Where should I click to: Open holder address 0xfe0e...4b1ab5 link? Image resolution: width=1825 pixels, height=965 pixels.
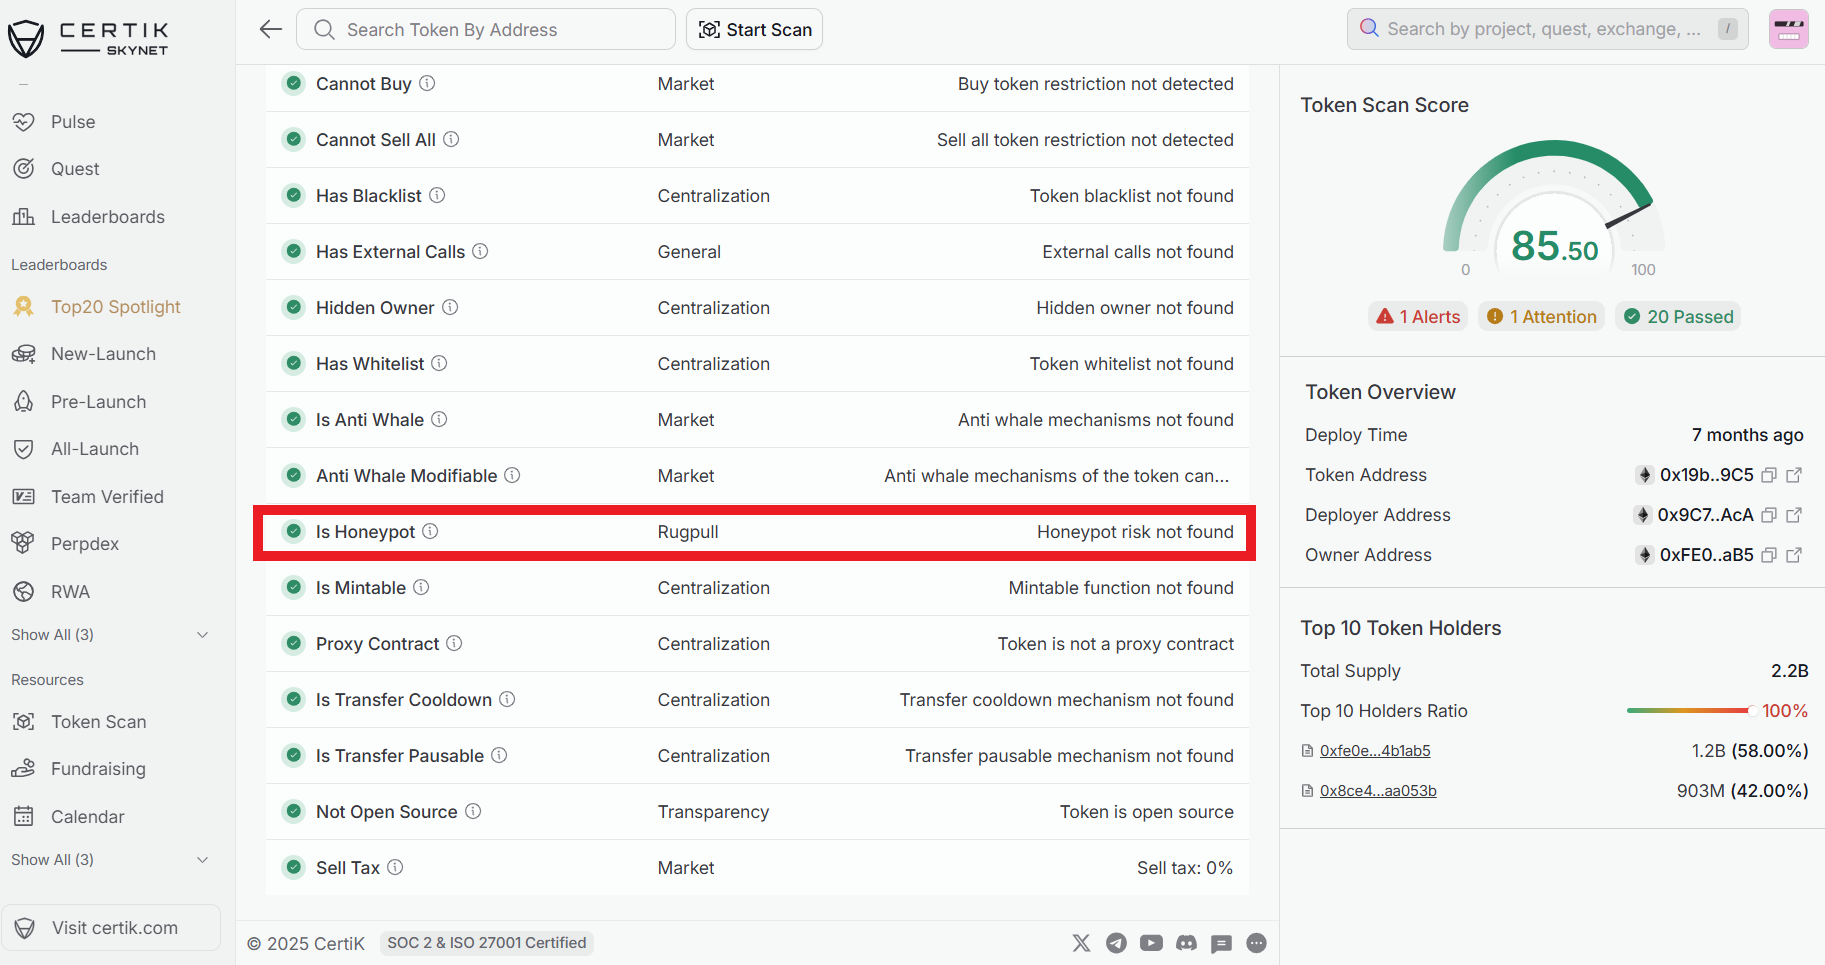(x=1374, y=751)
